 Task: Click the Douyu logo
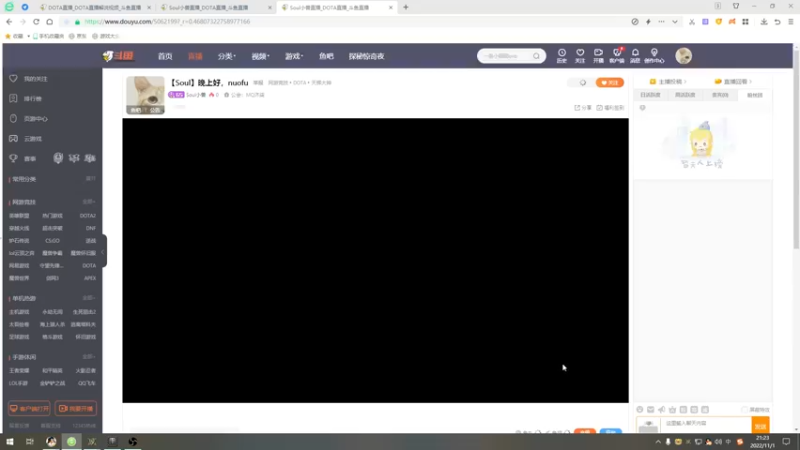(x=118, y=56)
